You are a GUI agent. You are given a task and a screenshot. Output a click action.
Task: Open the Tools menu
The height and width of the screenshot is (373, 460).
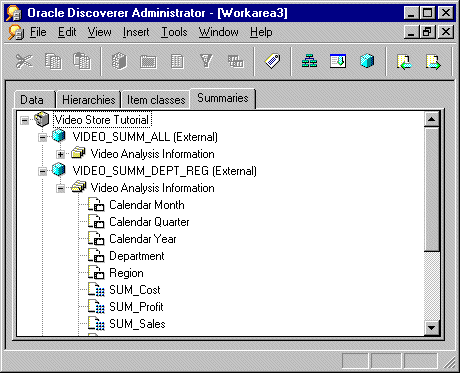click(174, 32)
